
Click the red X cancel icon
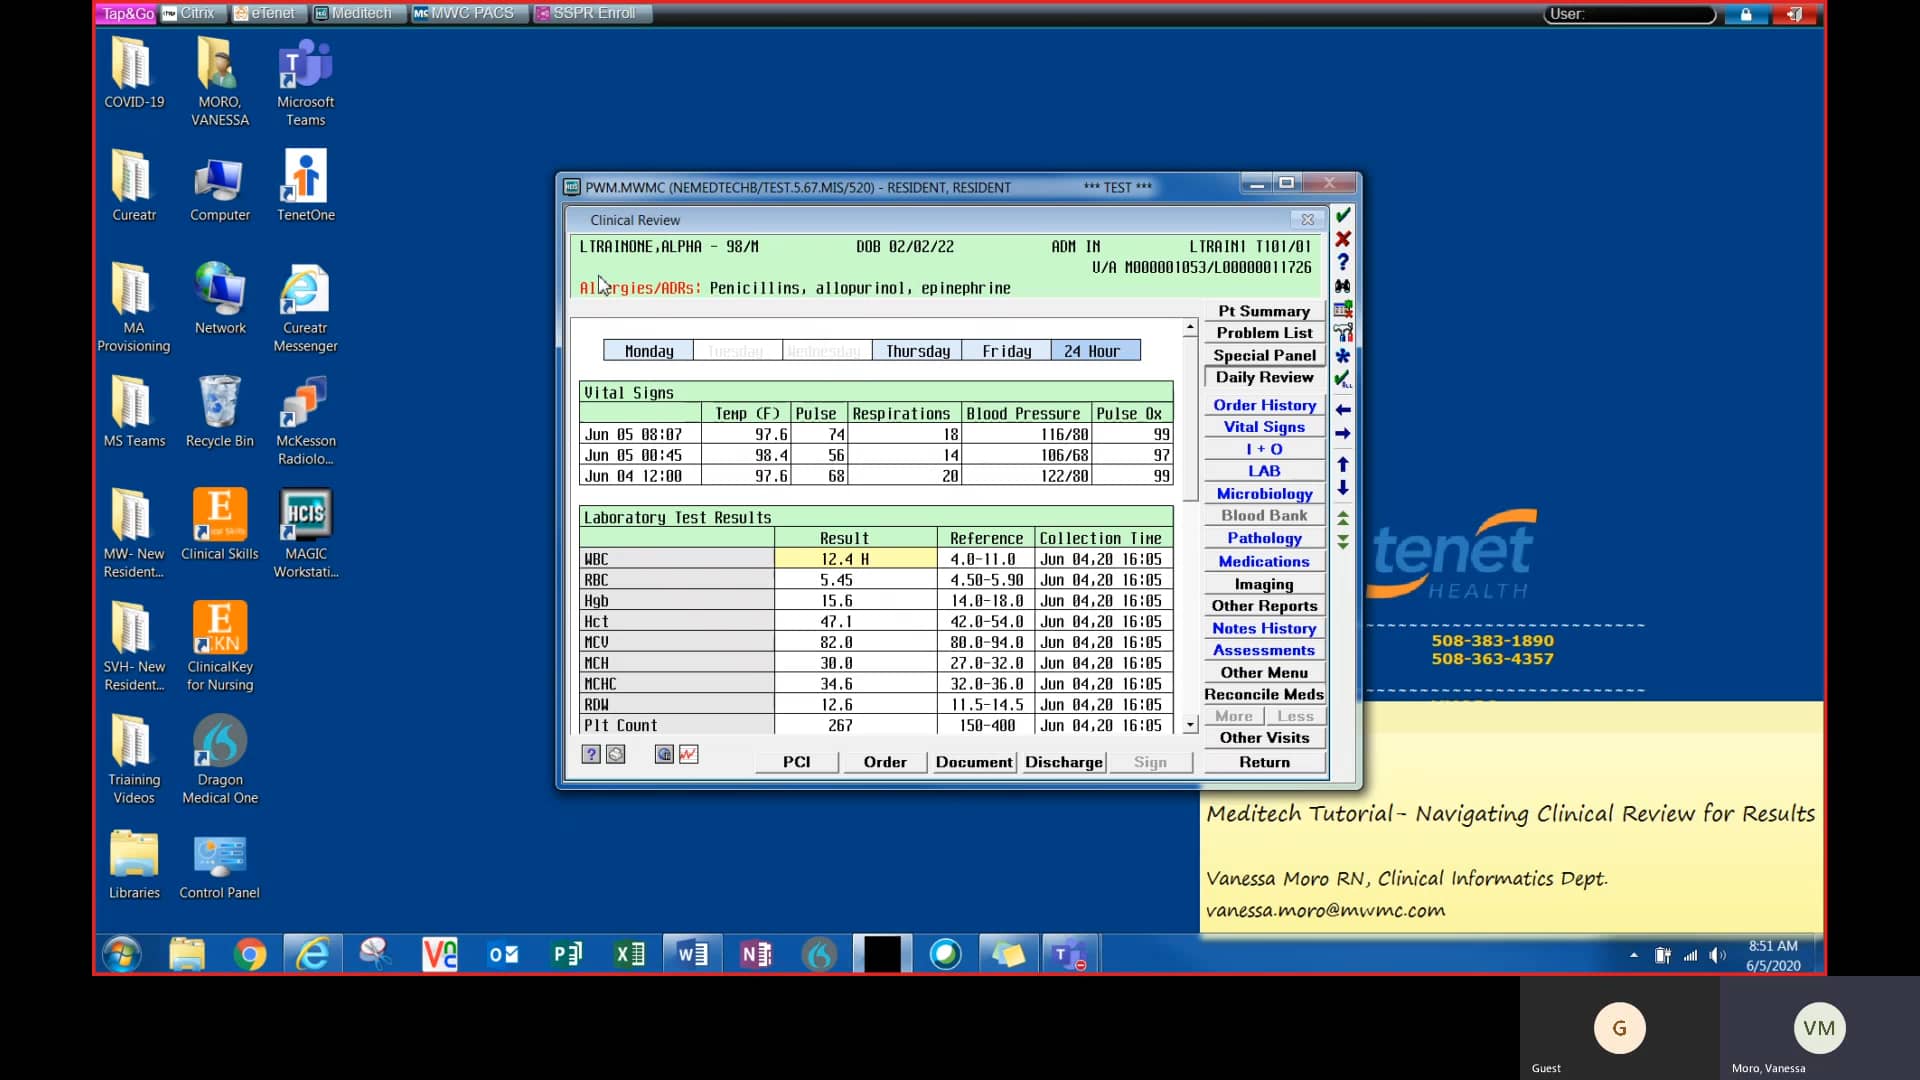click(x=1343, y=239)
